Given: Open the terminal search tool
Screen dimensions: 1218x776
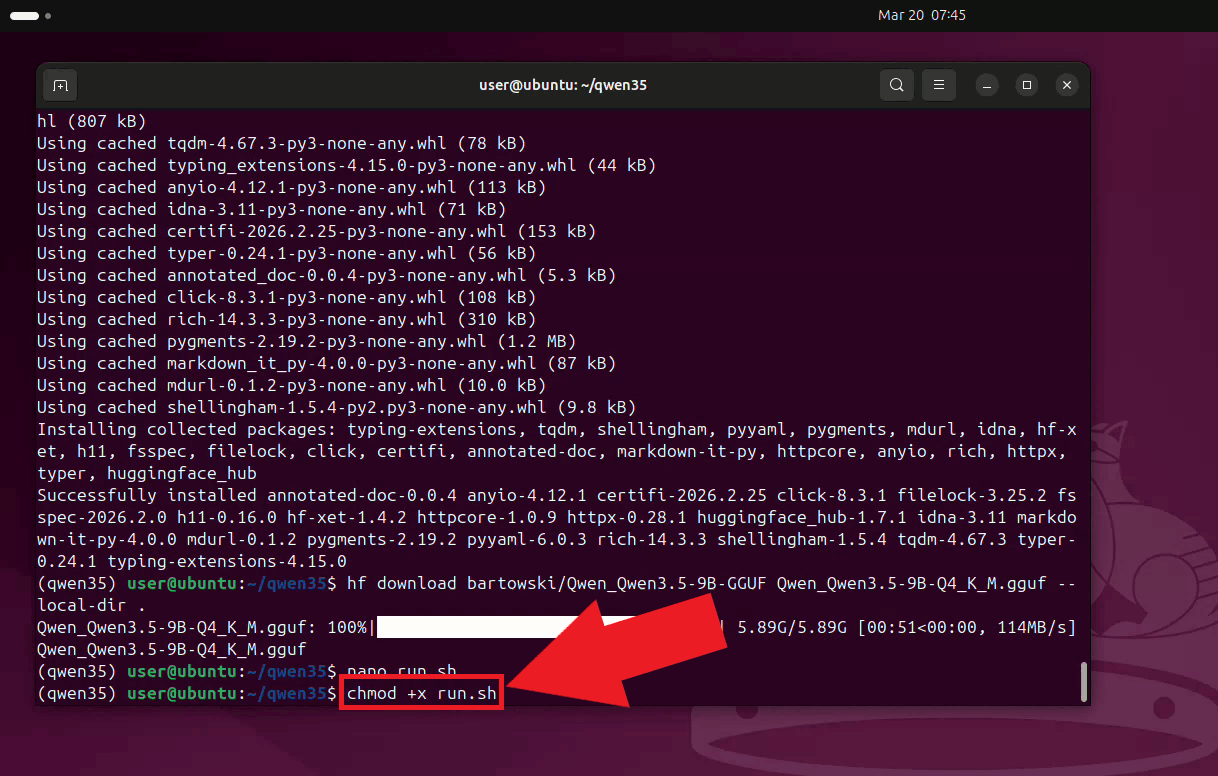Looking at the screenshot, I should [896, 85].
